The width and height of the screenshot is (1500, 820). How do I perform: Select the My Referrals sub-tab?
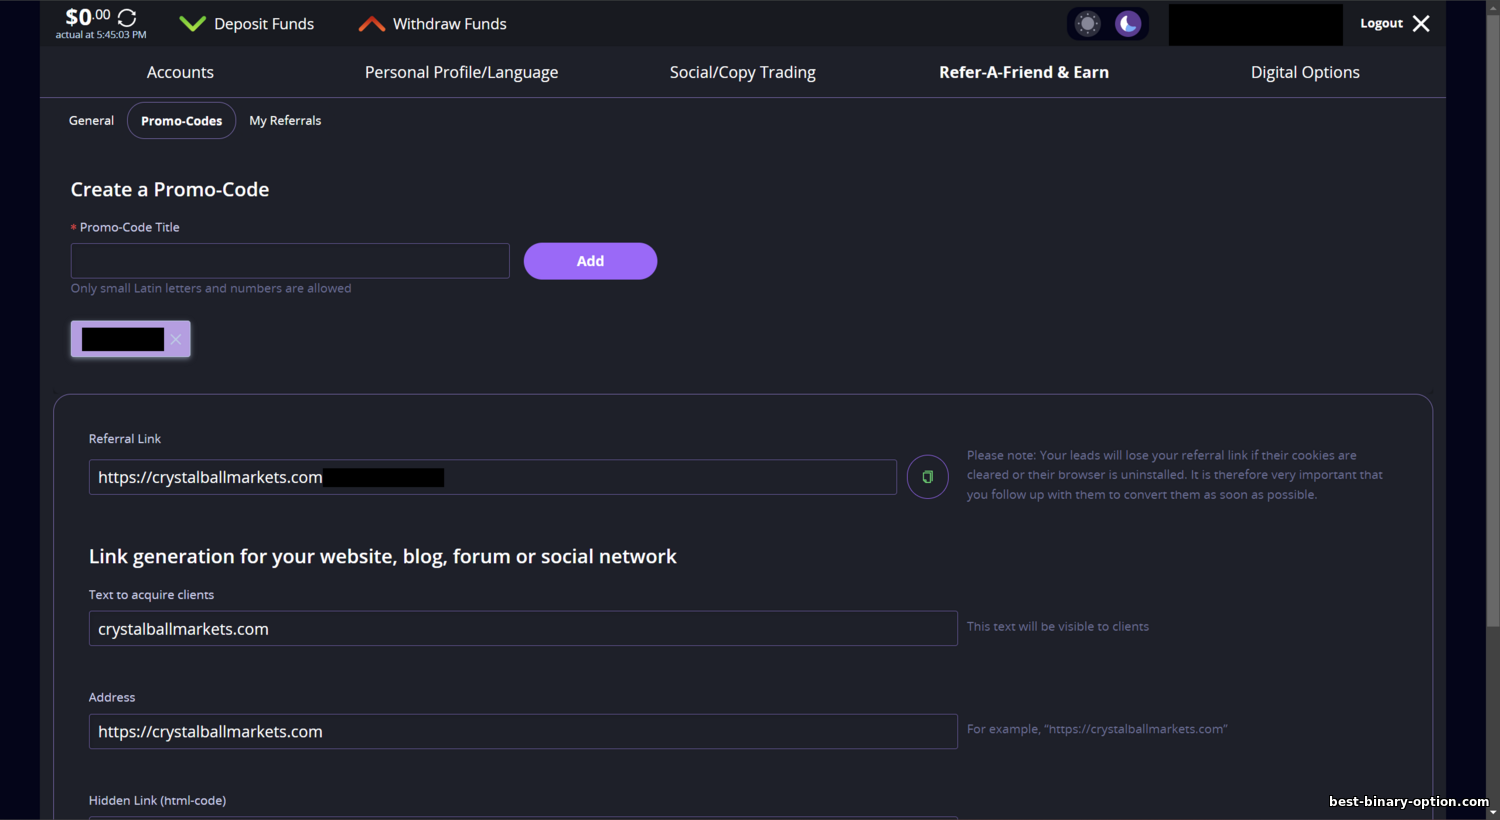click(x=285, y=120)
